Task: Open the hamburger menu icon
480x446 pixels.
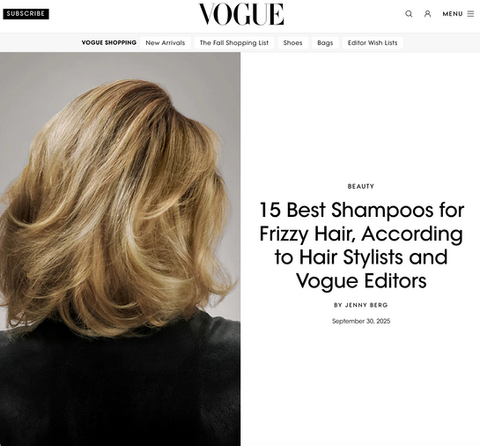Action: click(470, 14)
